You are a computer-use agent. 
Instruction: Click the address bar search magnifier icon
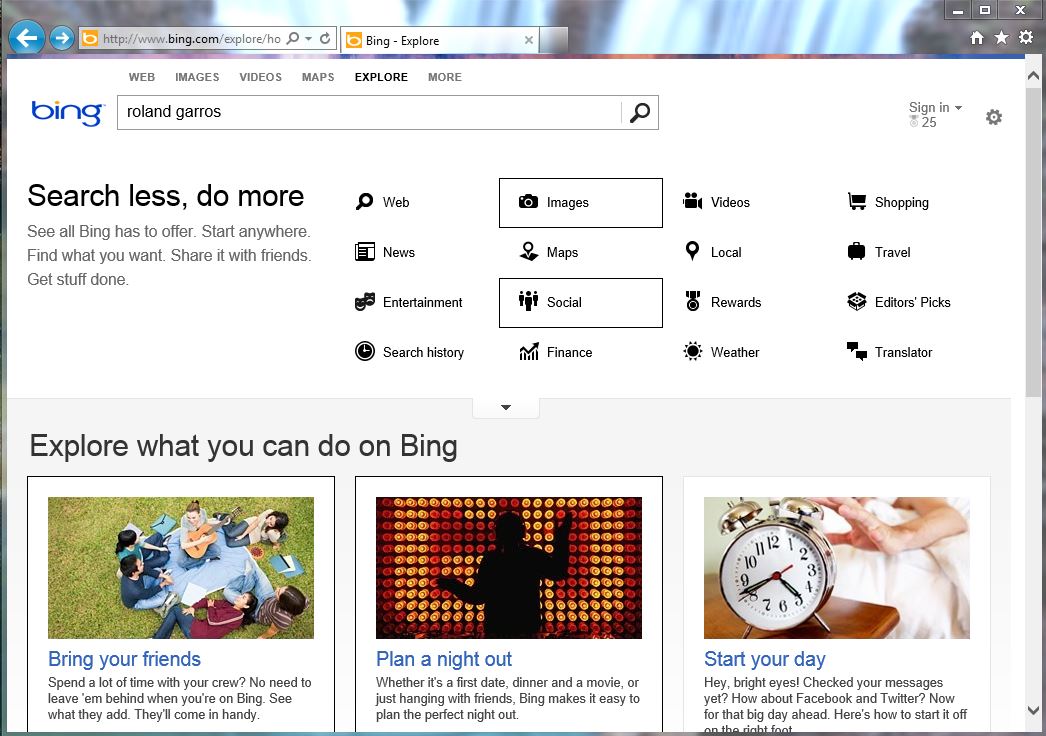click(292, 39)
